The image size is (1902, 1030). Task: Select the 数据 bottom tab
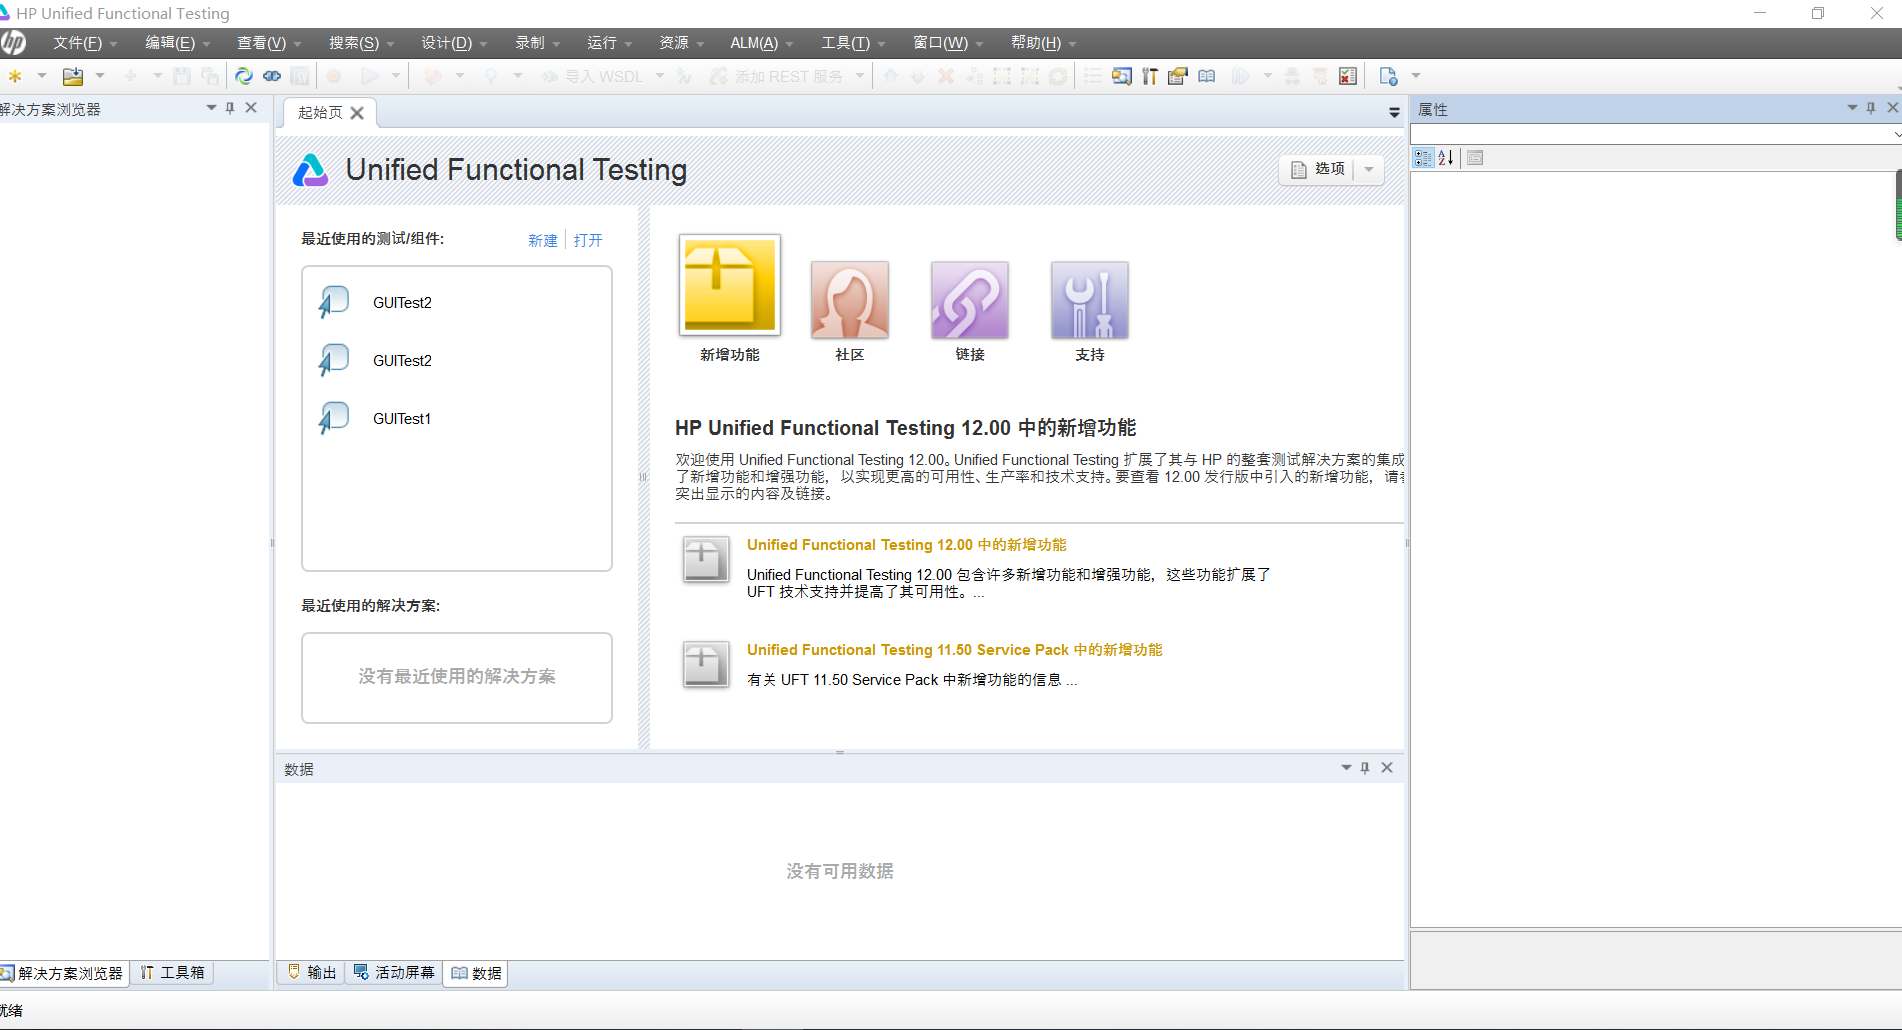click(476, 973)
